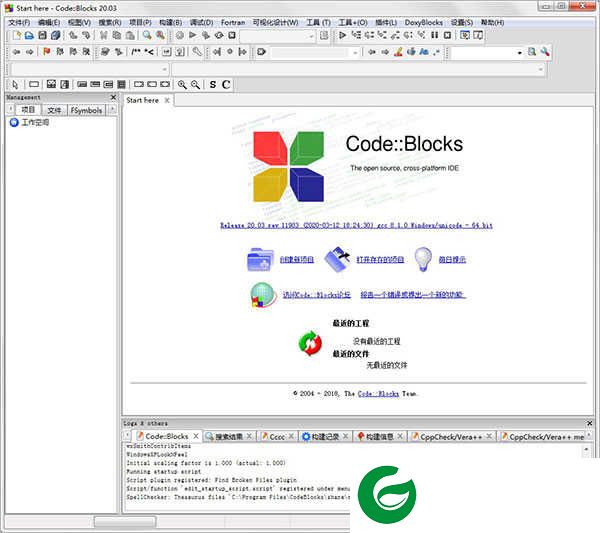Screen dimensions: 600x533
Task: Select the 搜索结果 log tab
Action: coord(228,436)
